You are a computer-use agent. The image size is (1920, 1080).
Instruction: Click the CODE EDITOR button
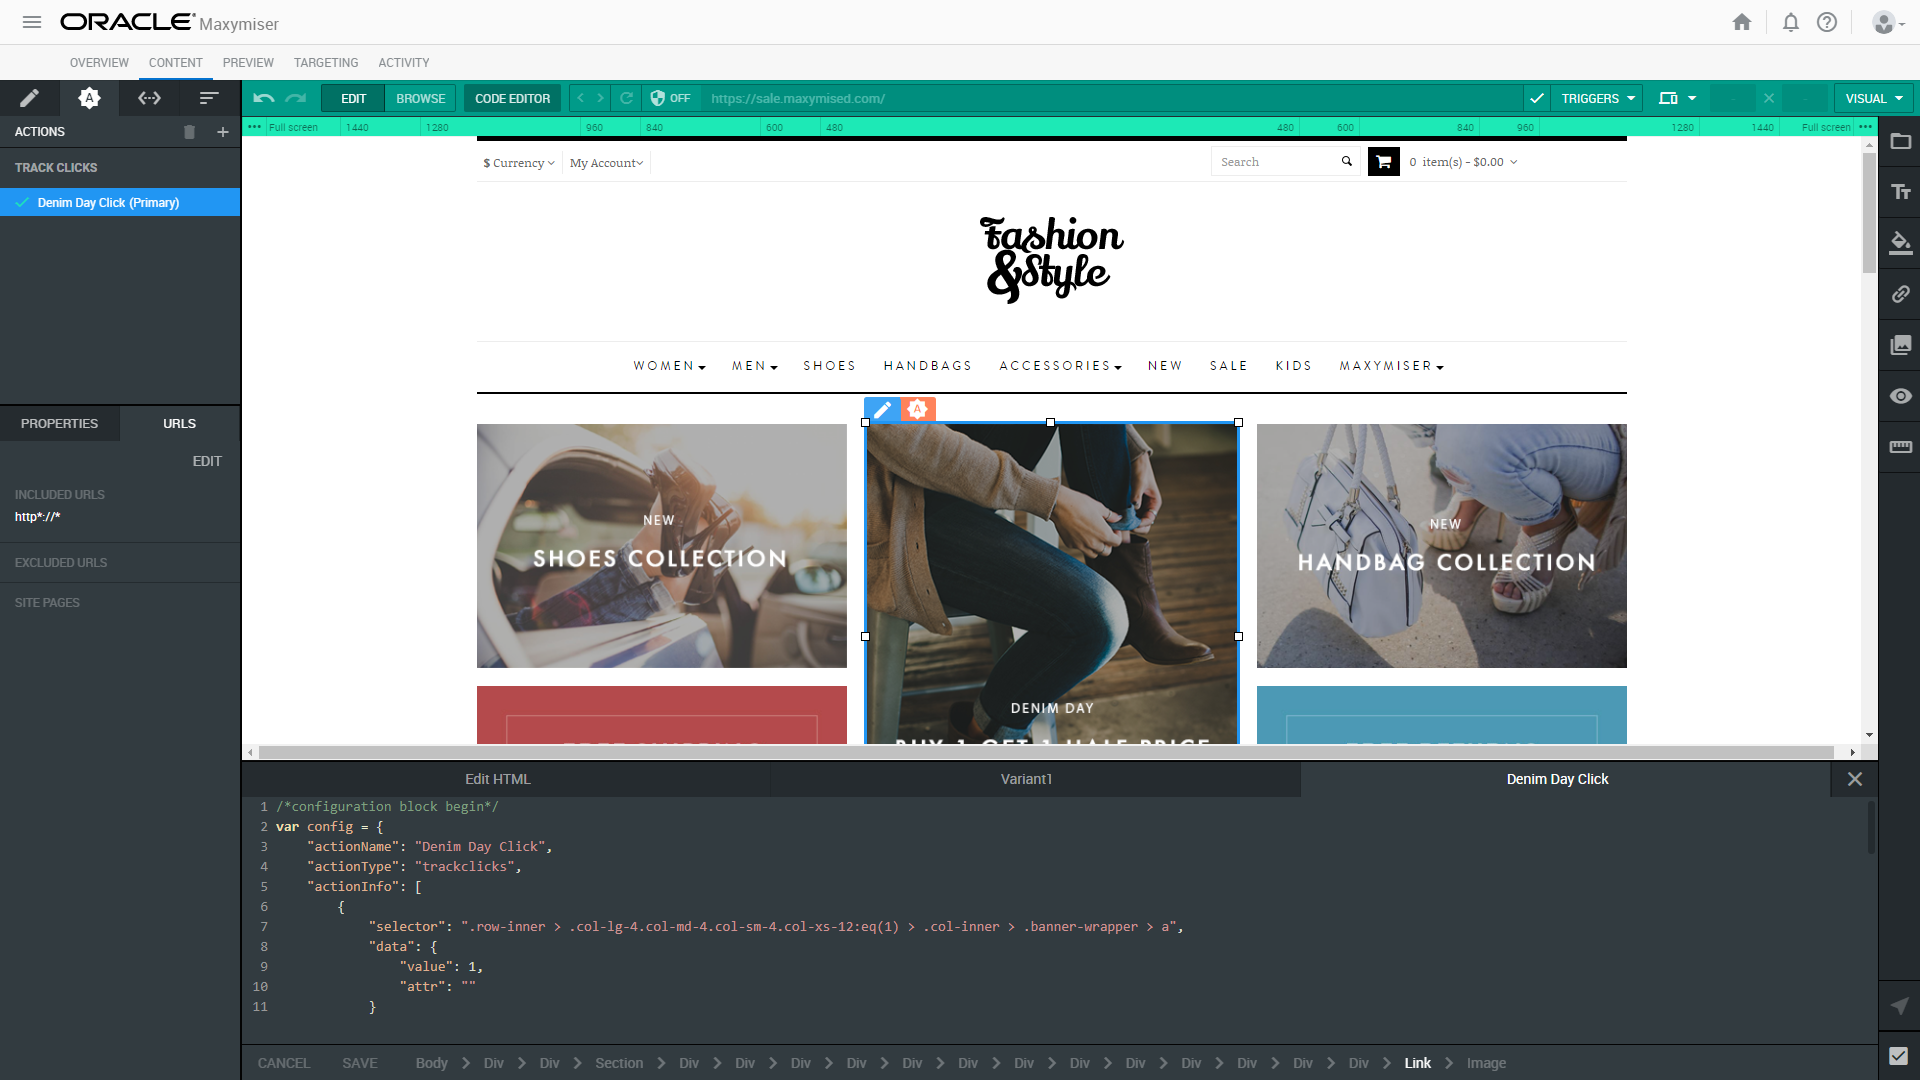click(x=512, y=98)
